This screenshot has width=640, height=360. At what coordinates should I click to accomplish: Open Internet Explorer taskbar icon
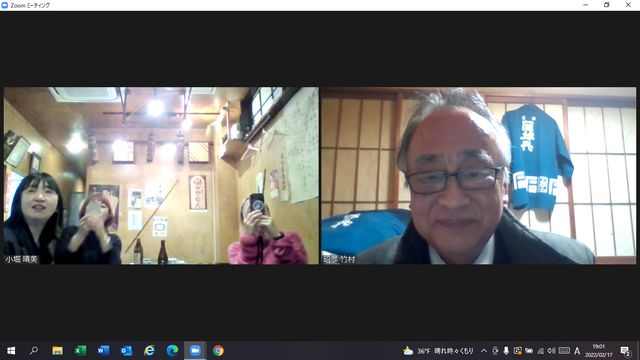[x=149, y=351]
